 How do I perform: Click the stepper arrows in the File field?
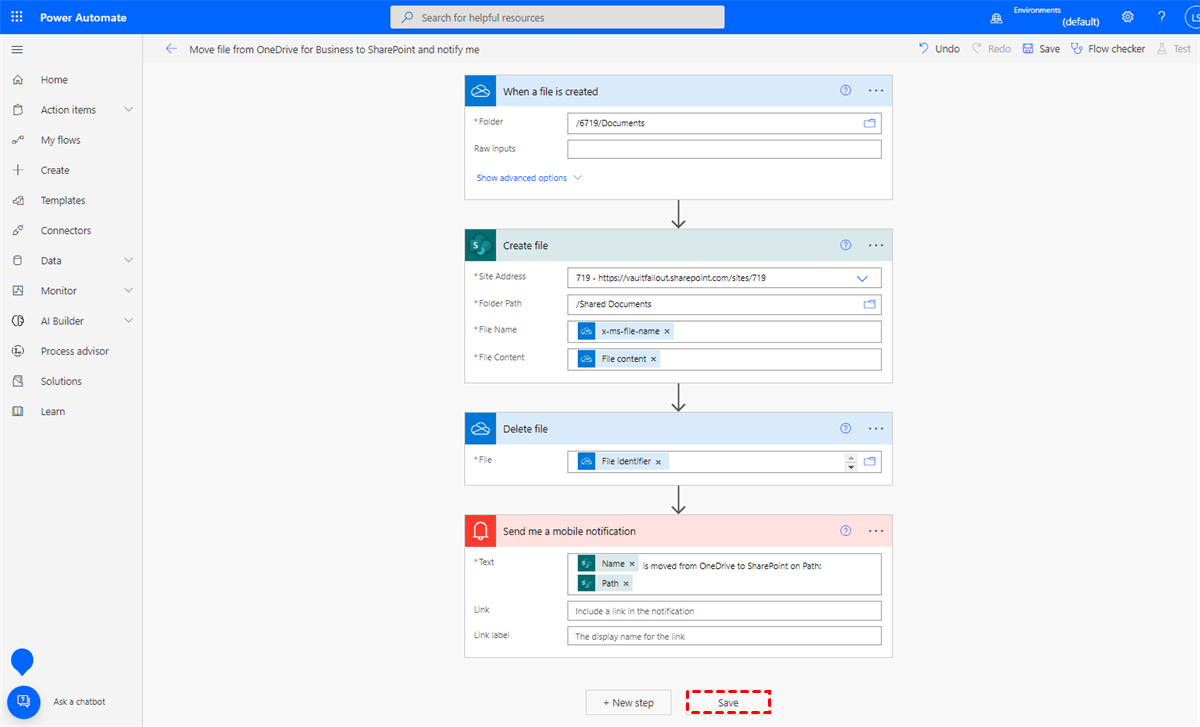pyautogui.click(x=851, y=462)
